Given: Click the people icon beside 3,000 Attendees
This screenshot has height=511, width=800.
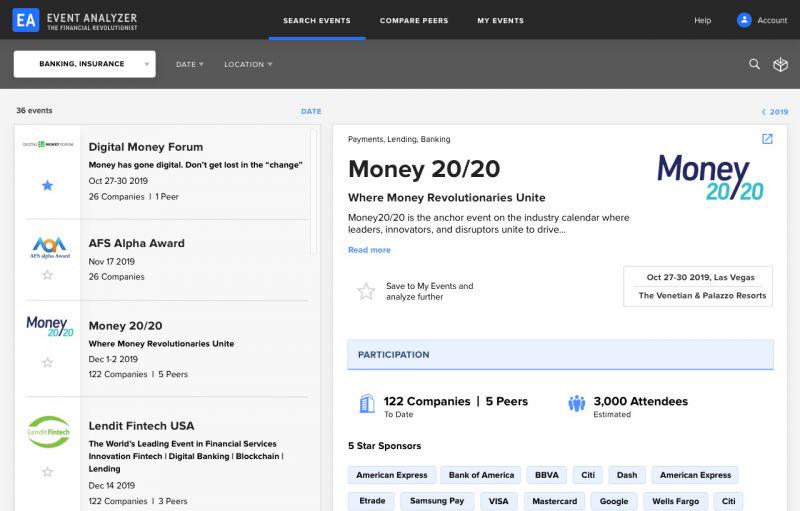Looking at the screenshot, I should 577,403.
